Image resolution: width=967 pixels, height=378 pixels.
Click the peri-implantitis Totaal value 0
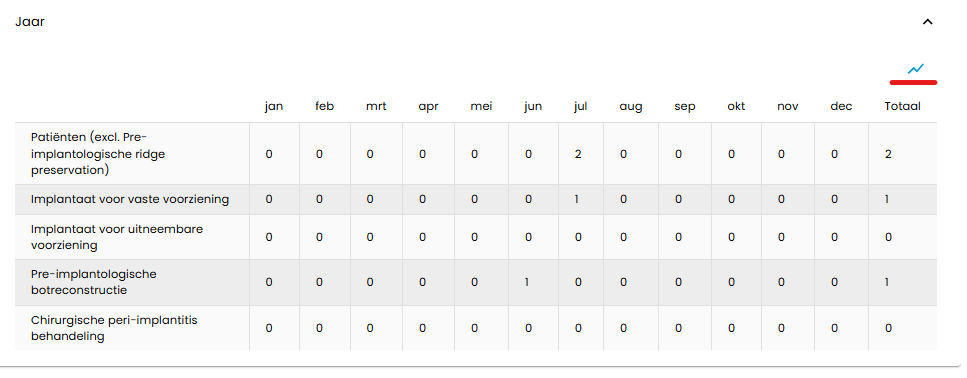coord(888,329)
